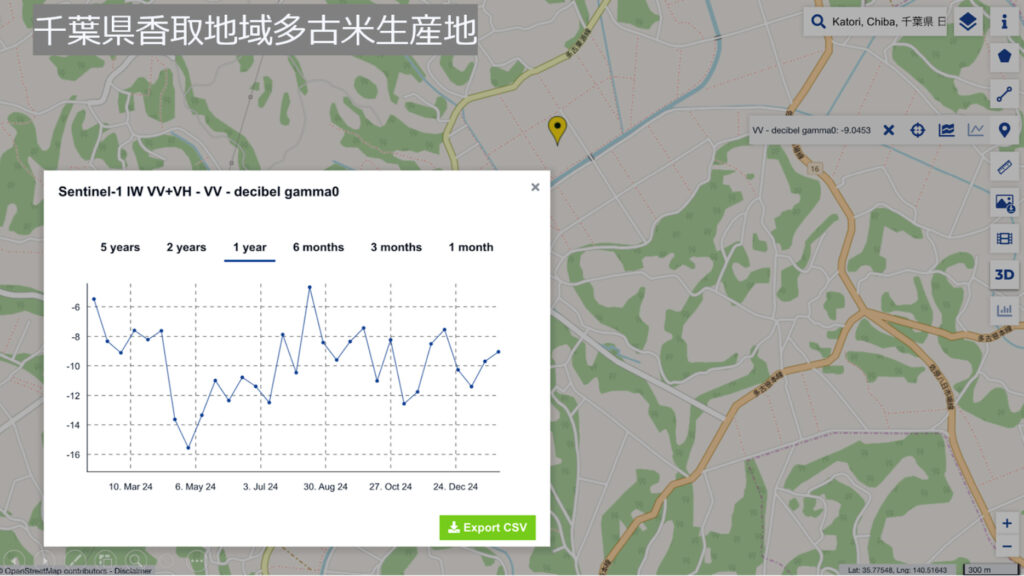Viewport: 1024px width, 576px height.
Task: Activate the point-of-interest marker tool
Action: coord(1005,130)
